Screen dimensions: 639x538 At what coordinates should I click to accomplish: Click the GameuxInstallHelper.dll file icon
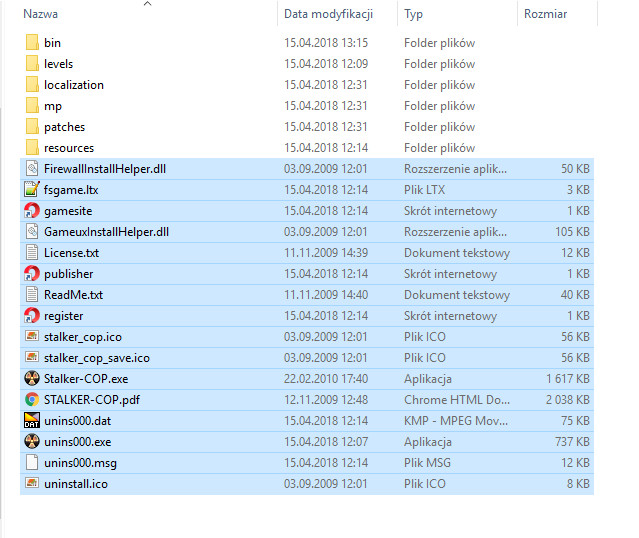tap(32, 232)
